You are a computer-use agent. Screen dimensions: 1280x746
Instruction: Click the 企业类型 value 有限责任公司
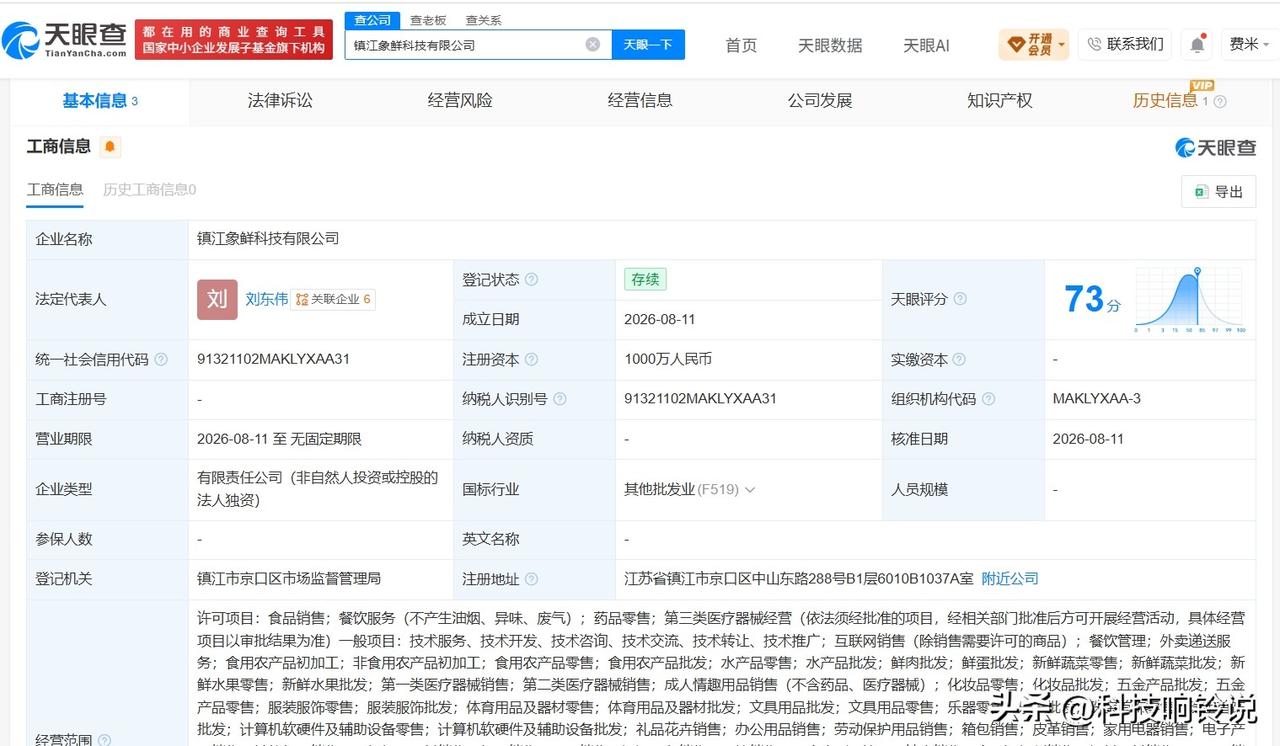point(318,489)
